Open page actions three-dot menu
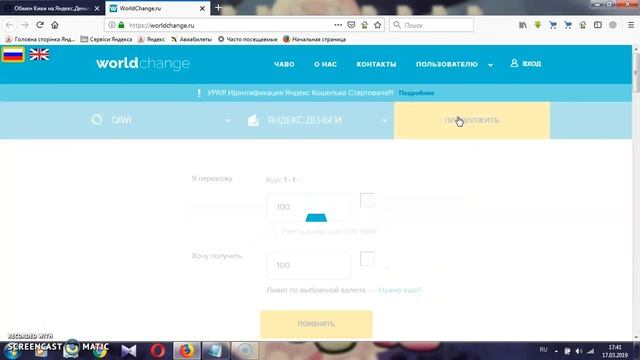The height and width of the screenshot is (360, 640). tap(338, 25)
